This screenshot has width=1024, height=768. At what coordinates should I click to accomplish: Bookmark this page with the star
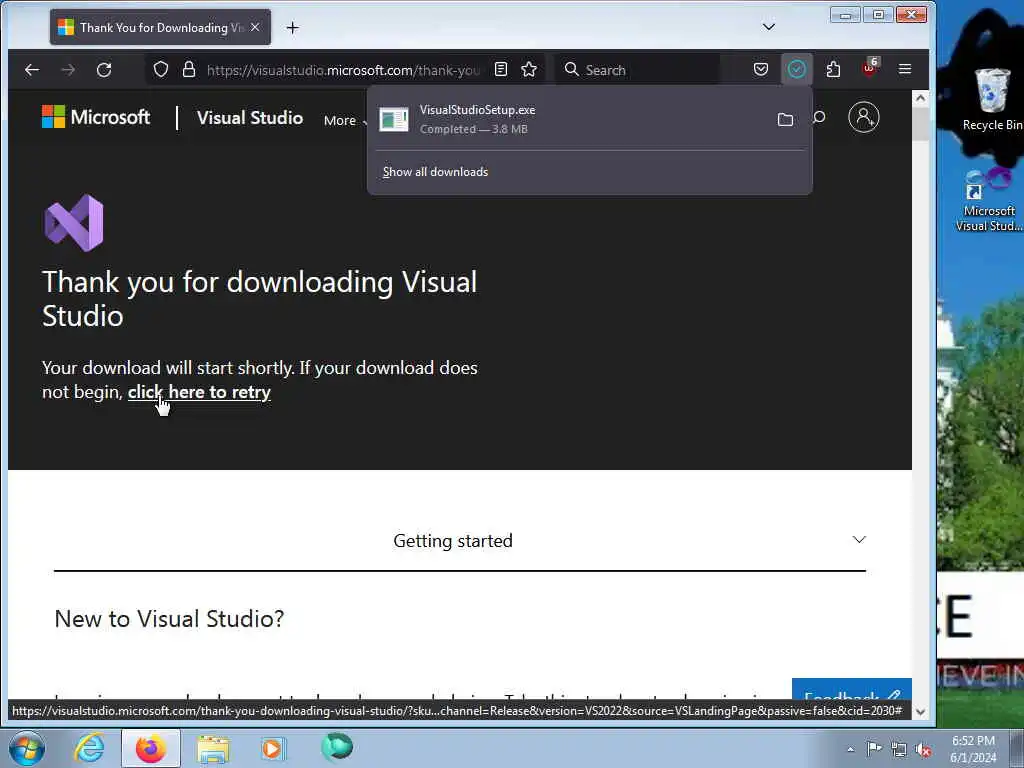[x=529, y=69]
